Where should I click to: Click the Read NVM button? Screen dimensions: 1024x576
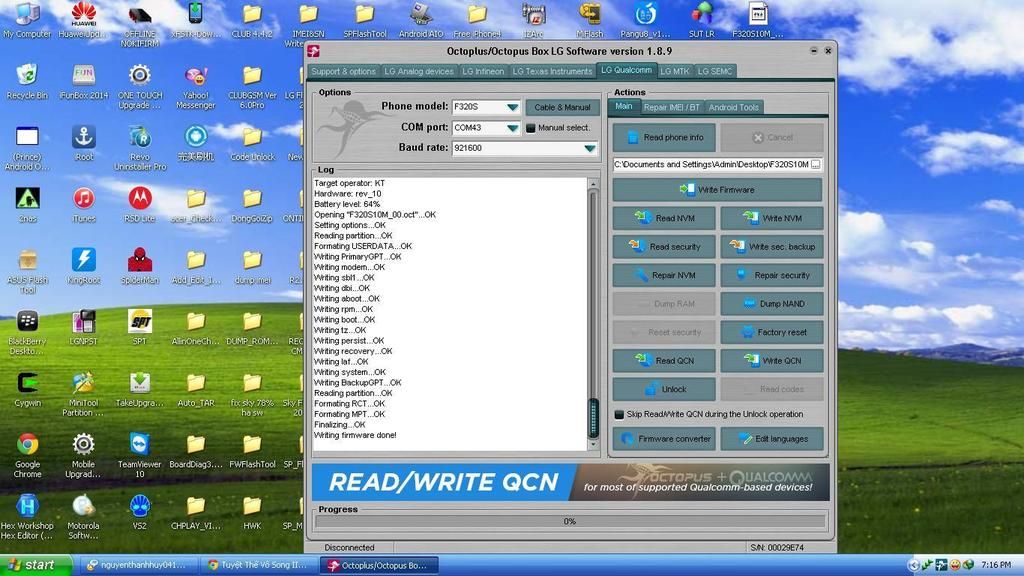coord(664,218)
